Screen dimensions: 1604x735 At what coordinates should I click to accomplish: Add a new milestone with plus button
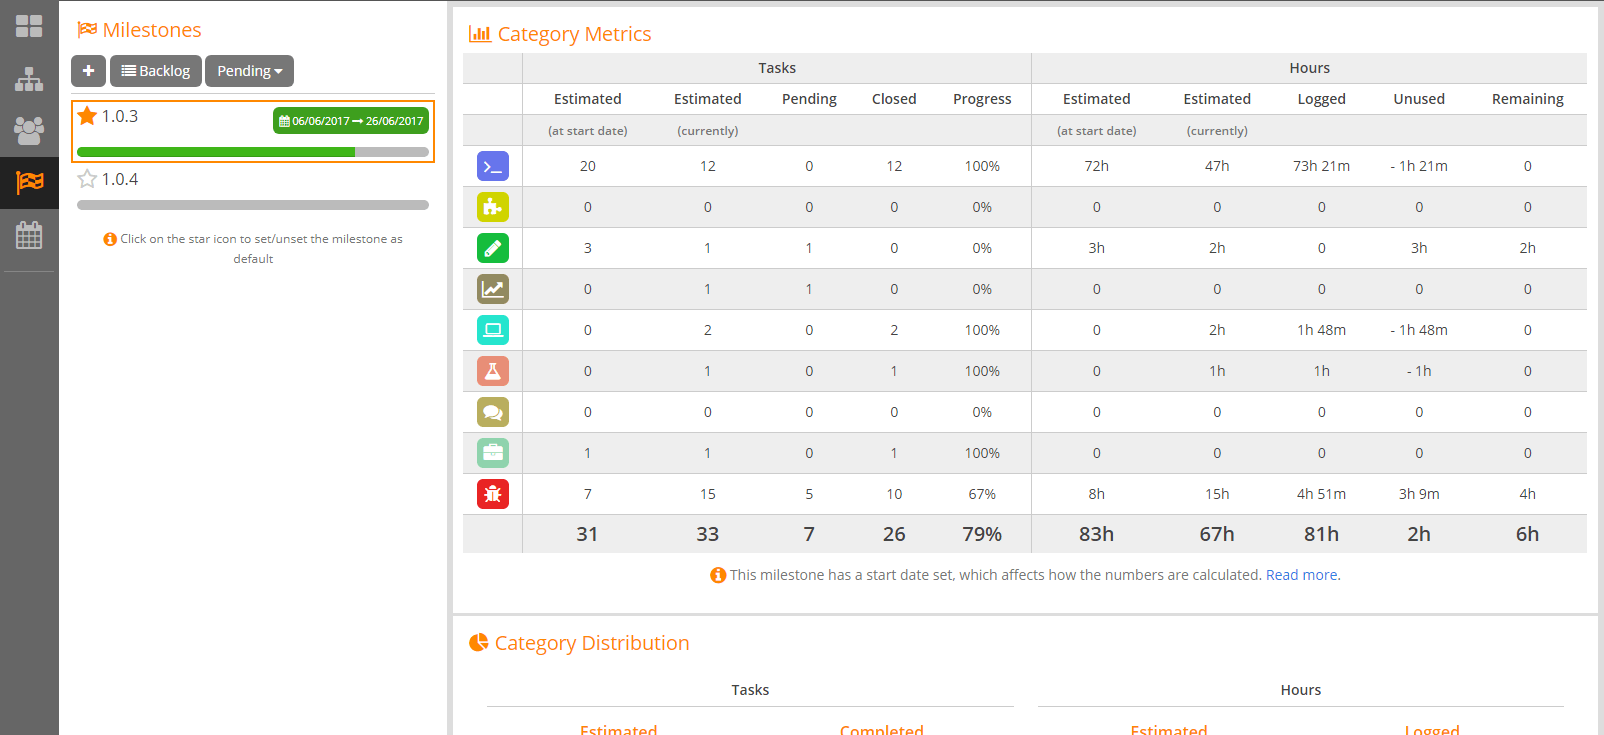pyautogui.click(x=88, y=71)
